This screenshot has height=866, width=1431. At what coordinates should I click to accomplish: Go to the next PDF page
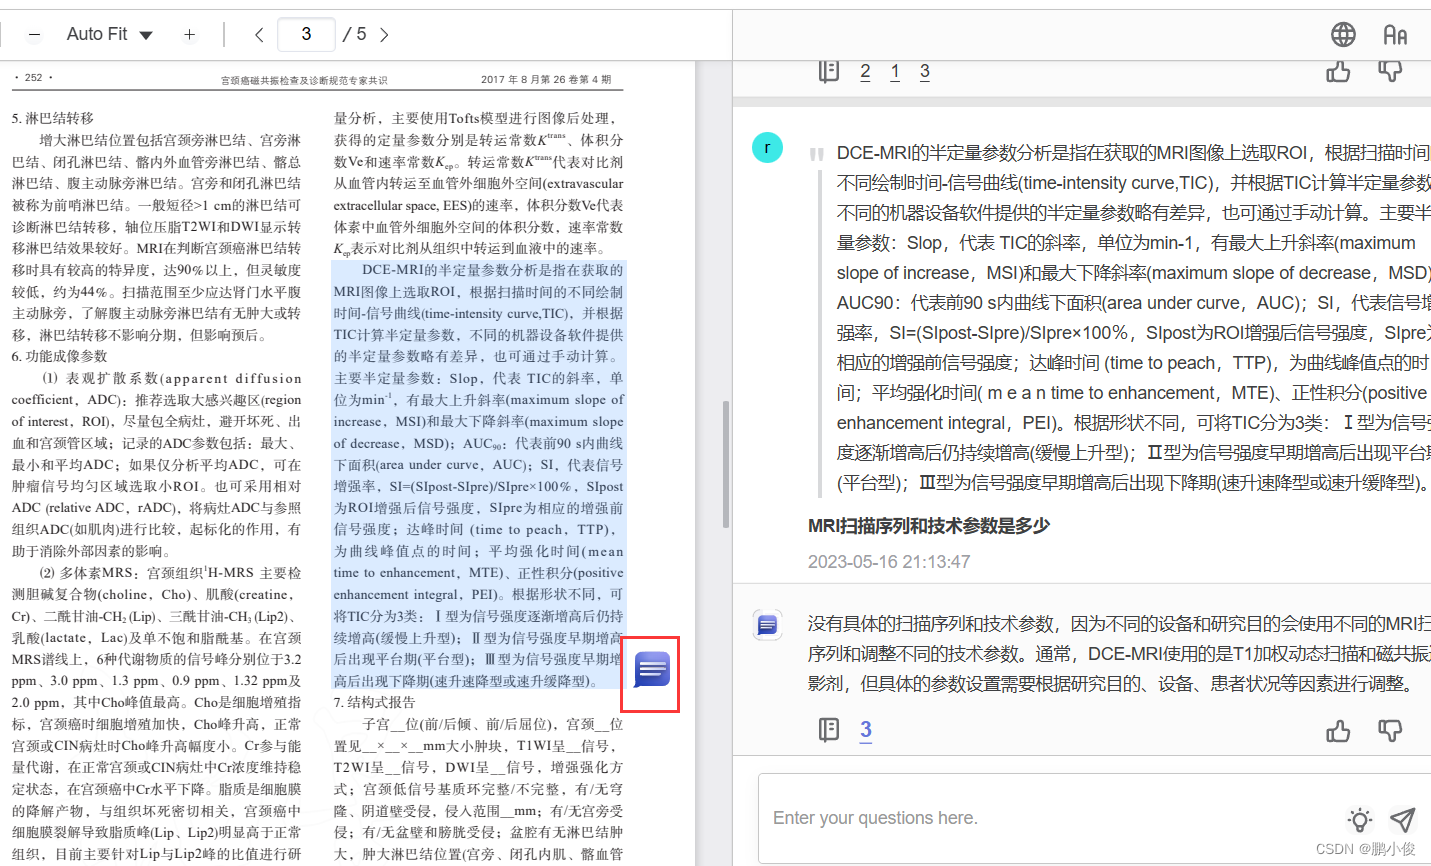(x=384, y=34)
